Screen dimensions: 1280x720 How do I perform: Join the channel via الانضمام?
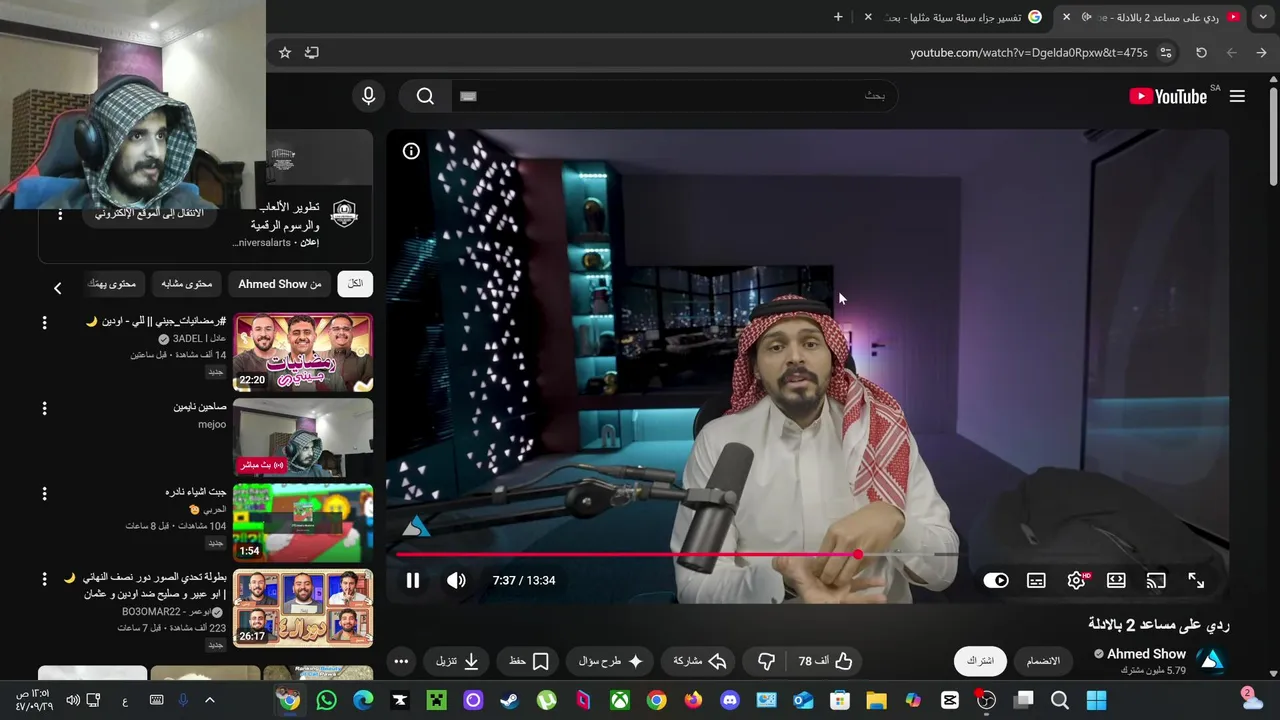tap(1043, 661)
